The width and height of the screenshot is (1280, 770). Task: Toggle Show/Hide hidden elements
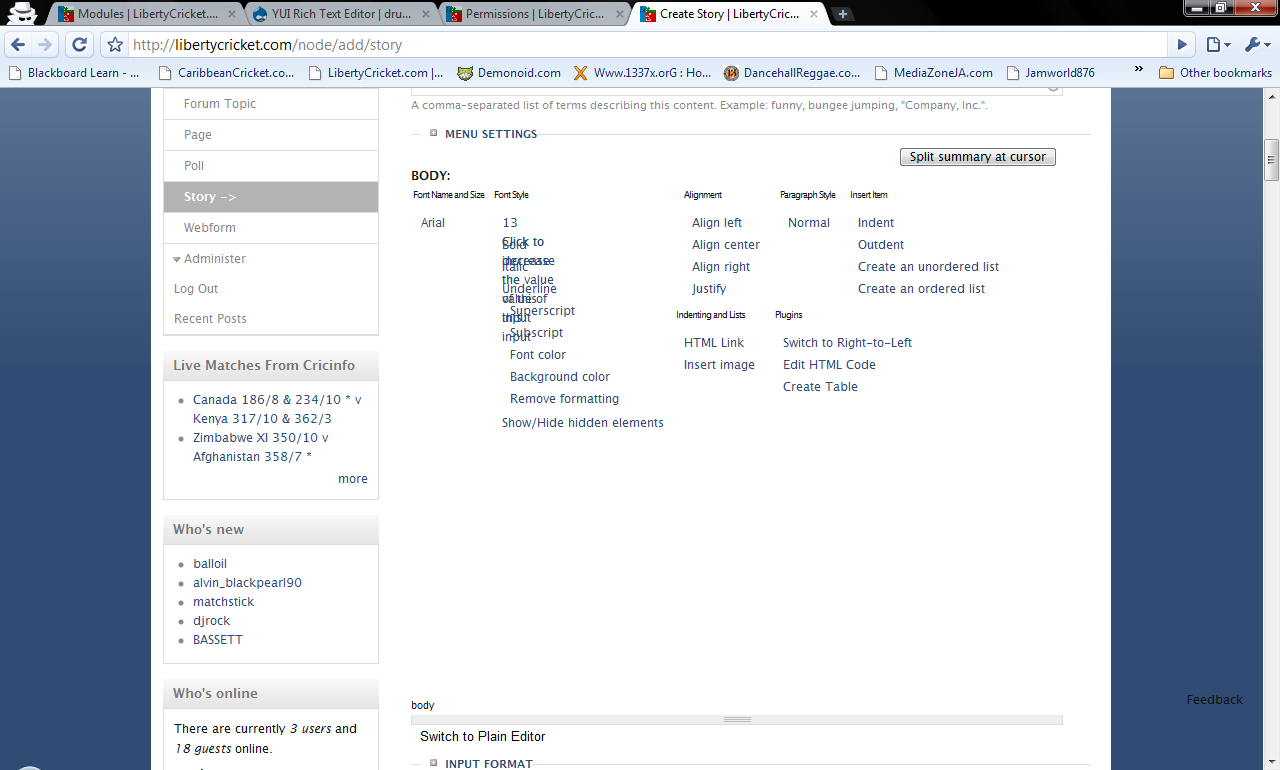tap(583, 422)
